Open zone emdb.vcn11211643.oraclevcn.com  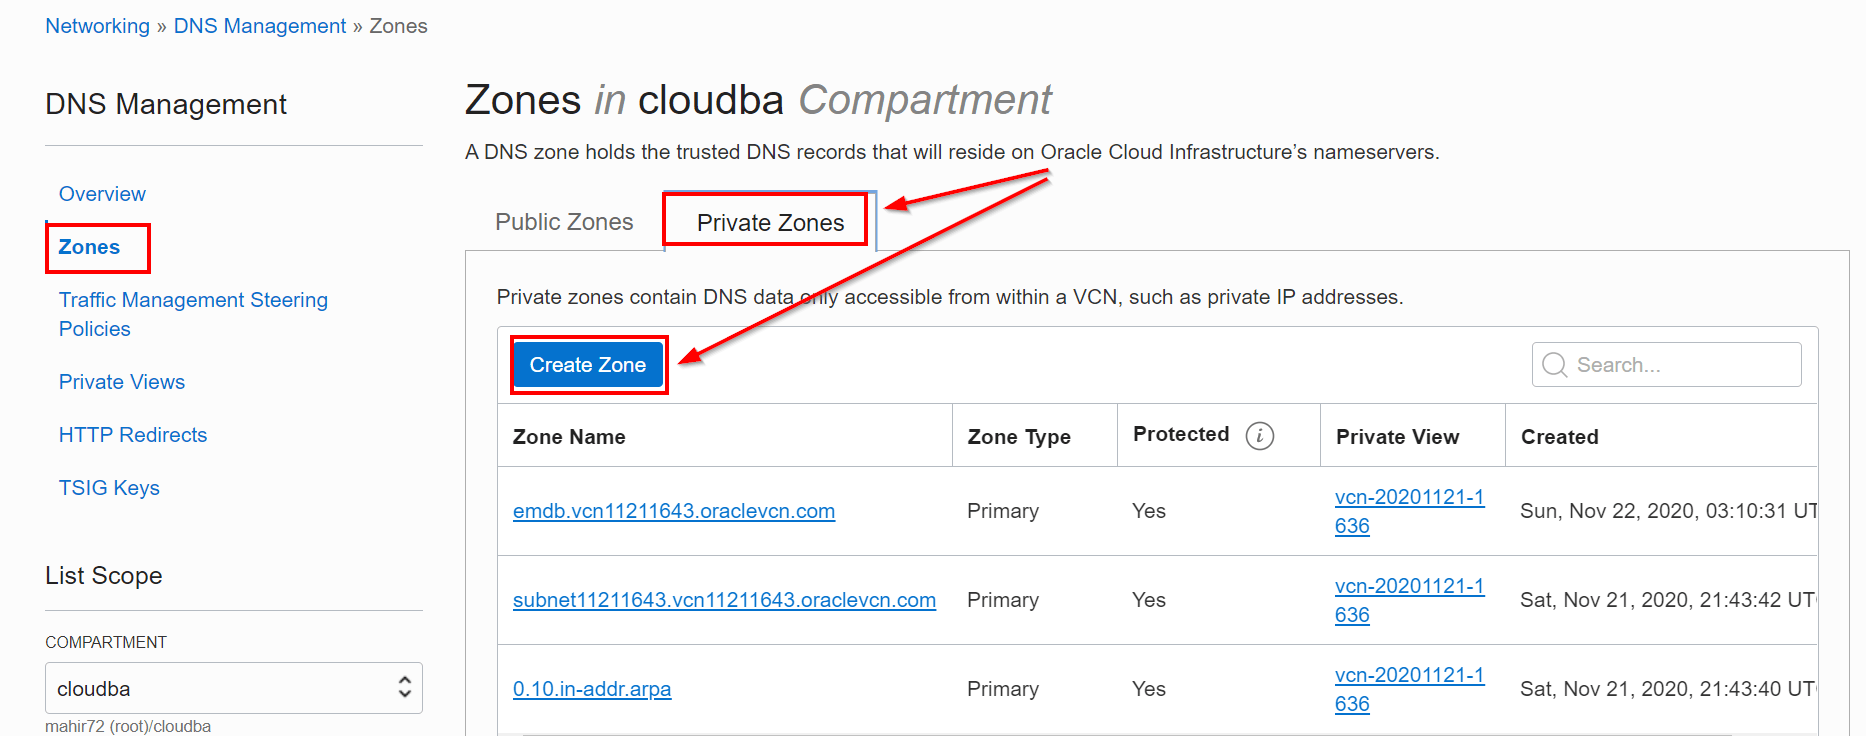(x=674, y=510)
